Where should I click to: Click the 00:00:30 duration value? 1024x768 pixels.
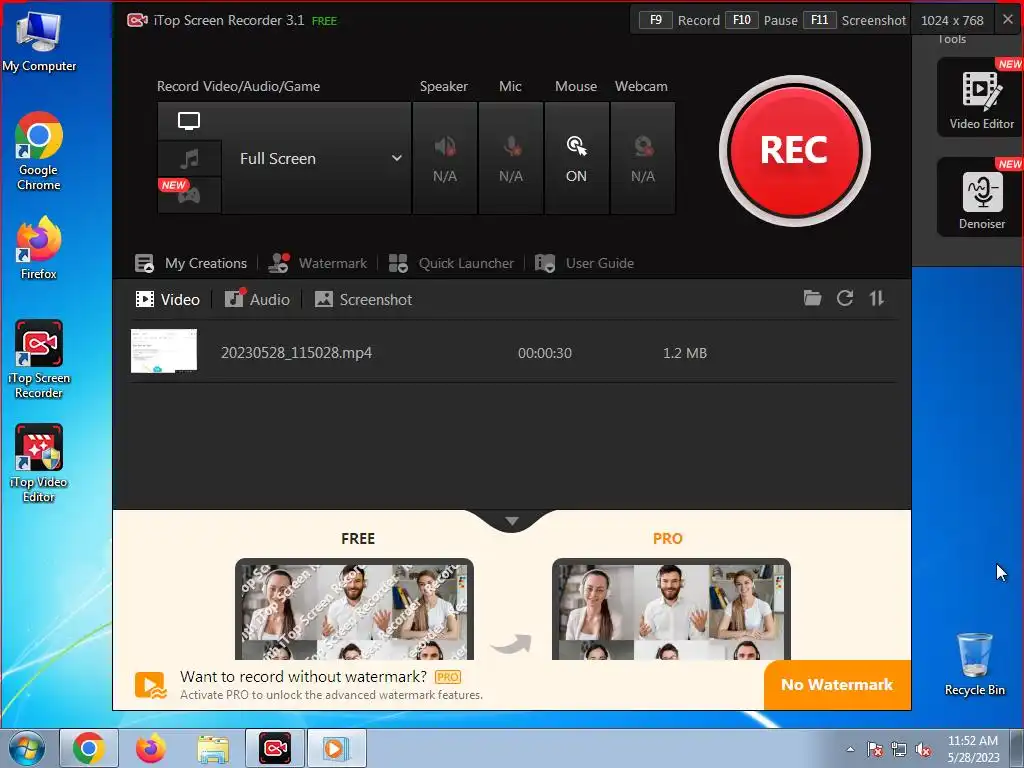(545, 353)
